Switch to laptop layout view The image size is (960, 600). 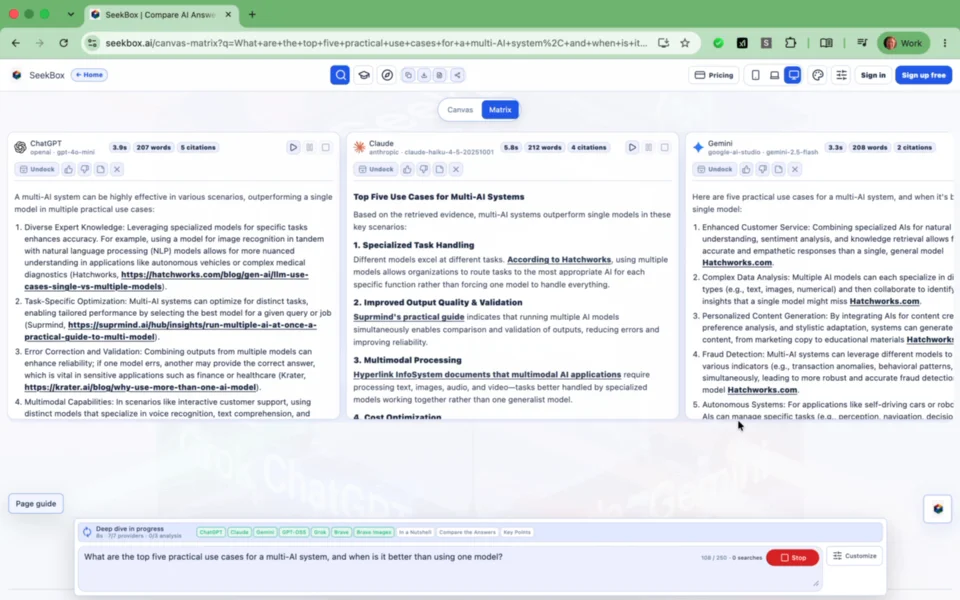(774, 75)
